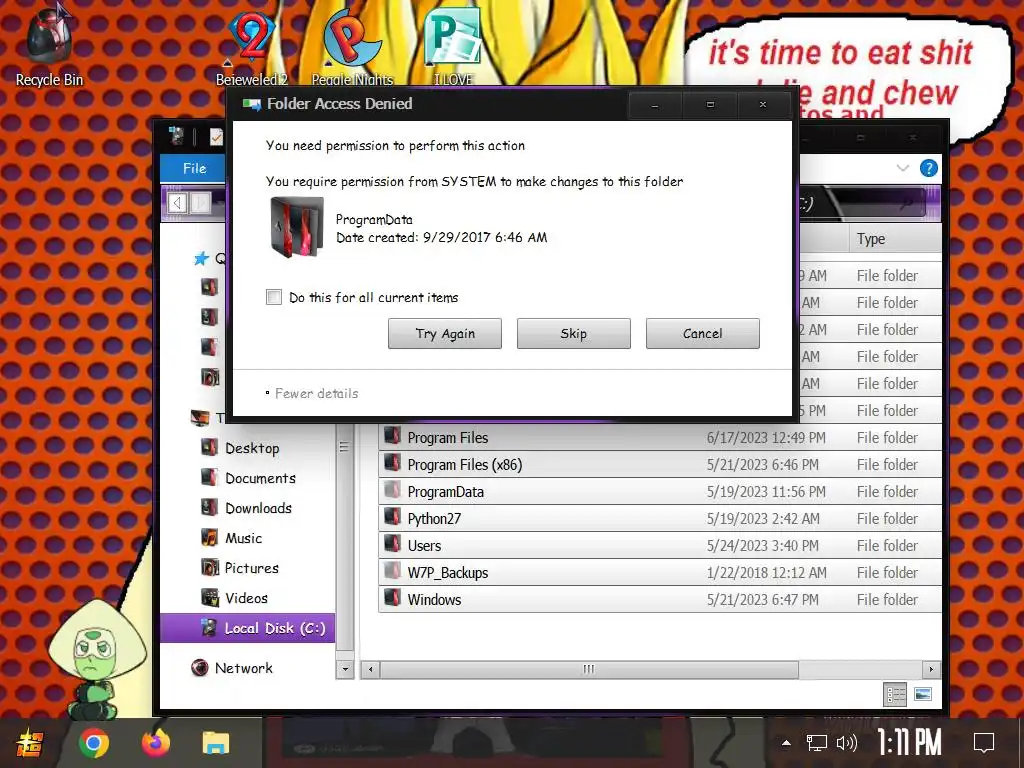1024x768 pixels.
Task: Open the File tab in Explorer
Action: pos(193,168)
